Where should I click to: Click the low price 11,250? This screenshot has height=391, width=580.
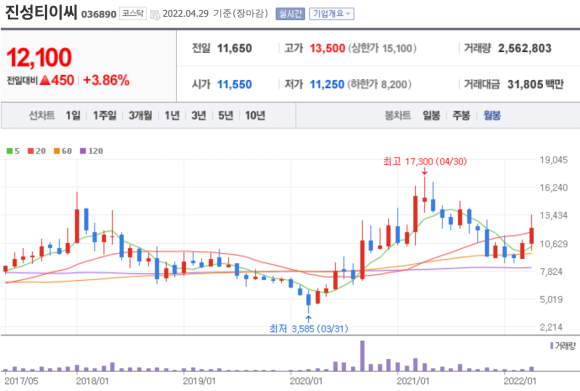coord(327,85)
